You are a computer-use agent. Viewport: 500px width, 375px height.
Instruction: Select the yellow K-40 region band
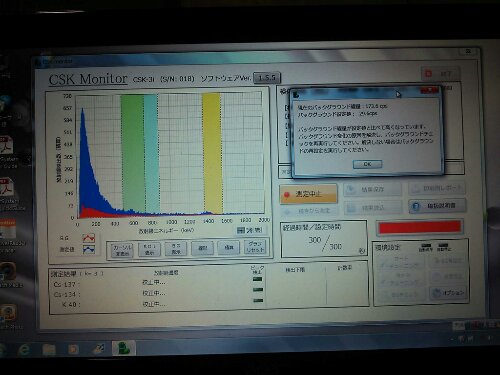(x=212, y=153)
